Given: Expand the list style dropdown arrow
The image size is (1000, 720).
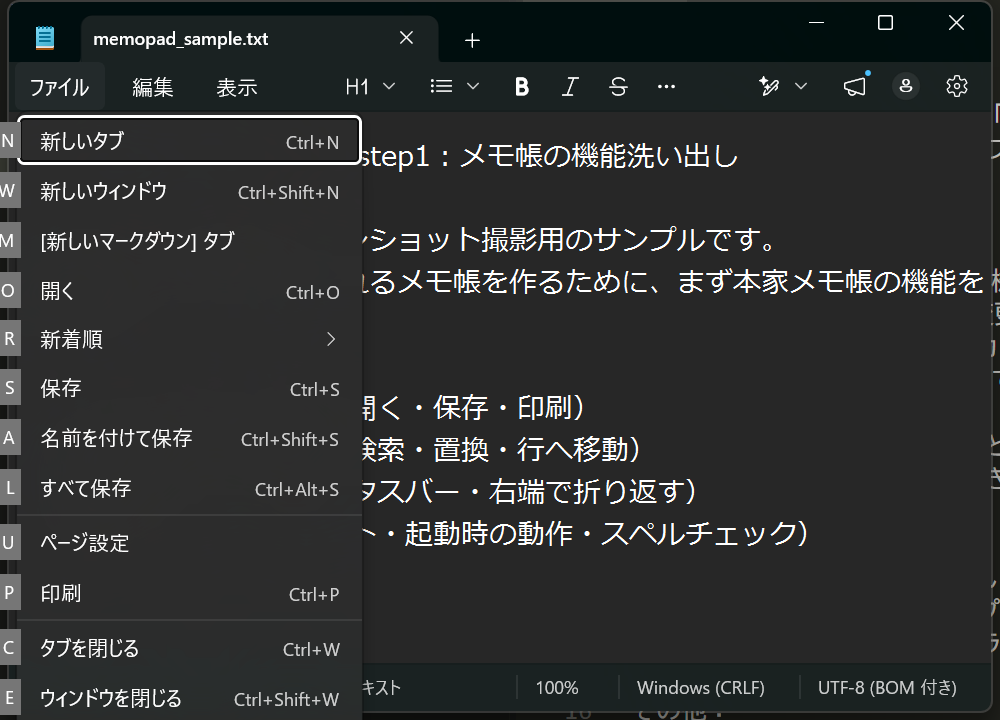Looking at the screenshot, I should 473,86.
